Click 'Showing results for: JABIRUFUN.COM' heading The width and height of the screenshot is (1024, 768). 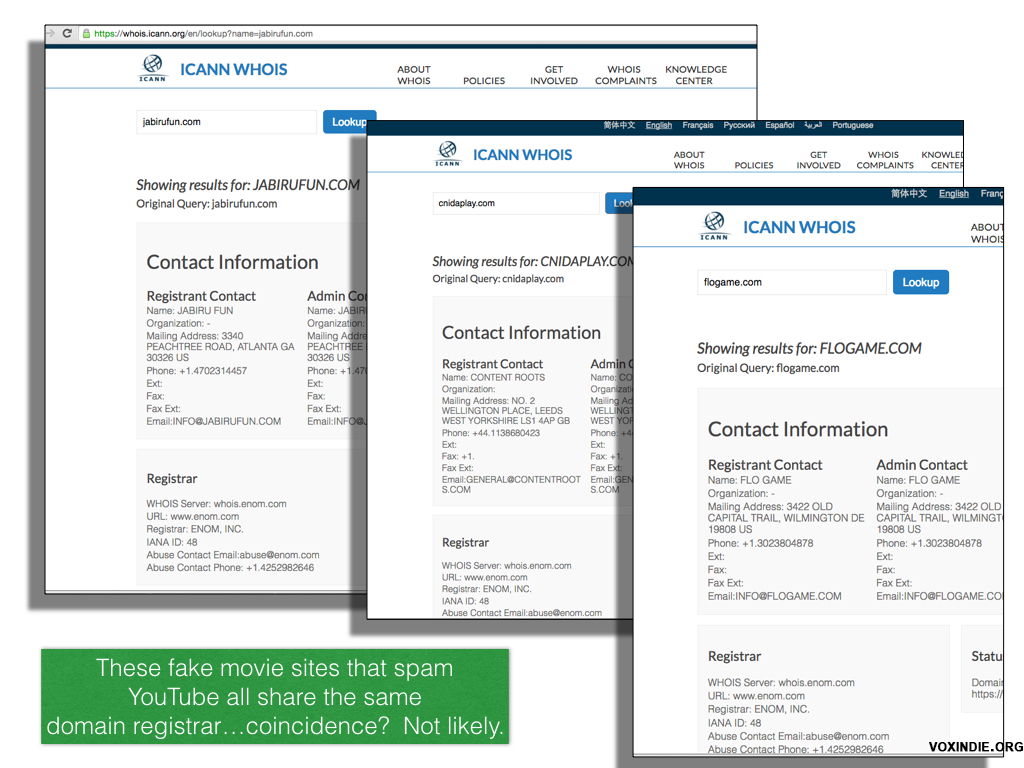click(248, 185)
